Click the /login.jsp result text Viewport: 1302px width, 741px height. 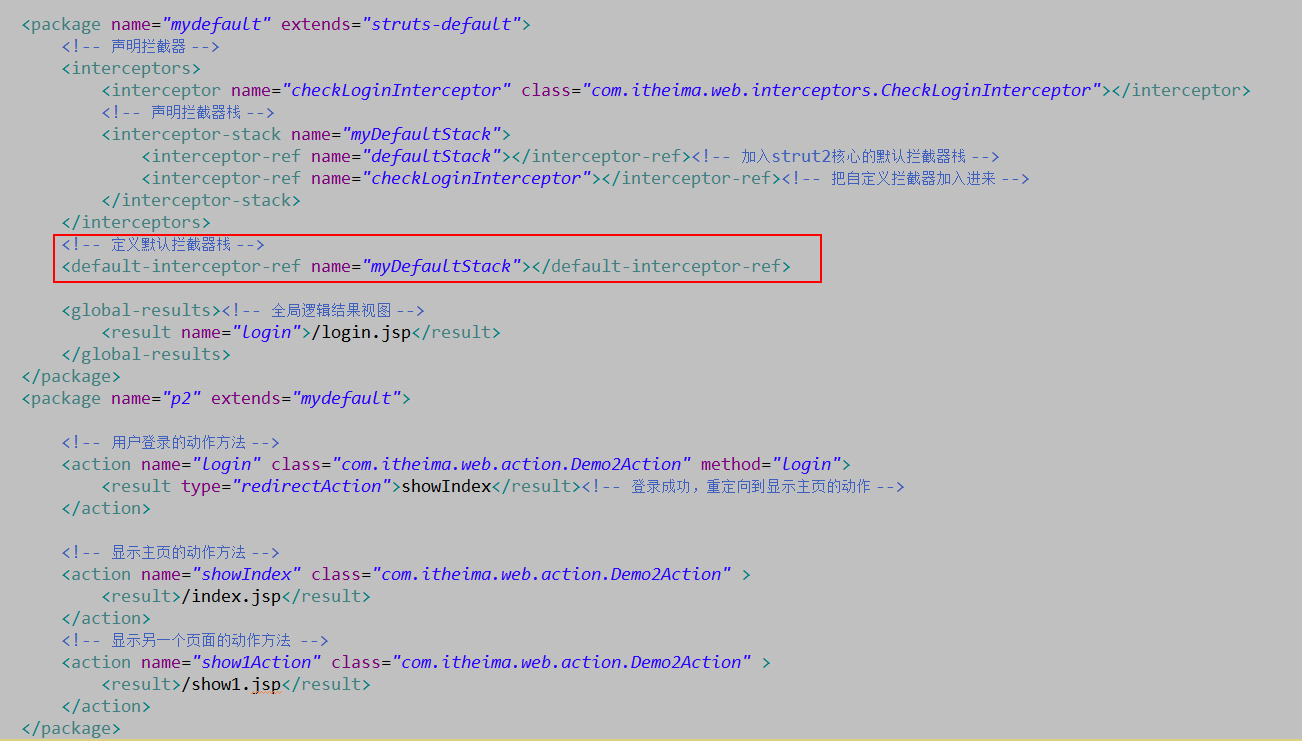pos(361,332)
